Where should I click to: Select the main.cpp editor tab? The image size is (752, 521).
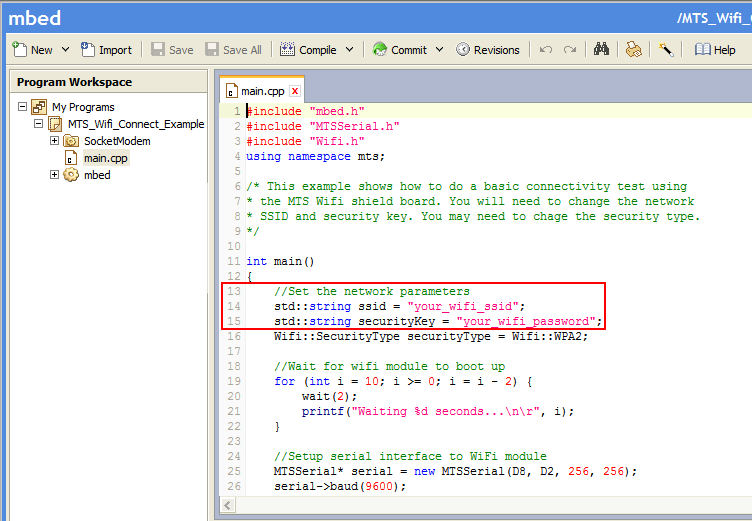click(261, 91)
